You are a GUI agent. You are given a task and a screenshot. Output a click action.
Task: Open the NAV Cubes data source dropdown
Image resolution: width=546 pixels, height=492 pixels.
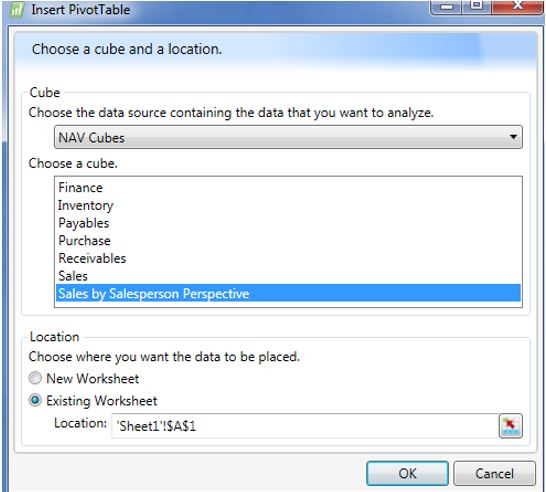[288, 137]
